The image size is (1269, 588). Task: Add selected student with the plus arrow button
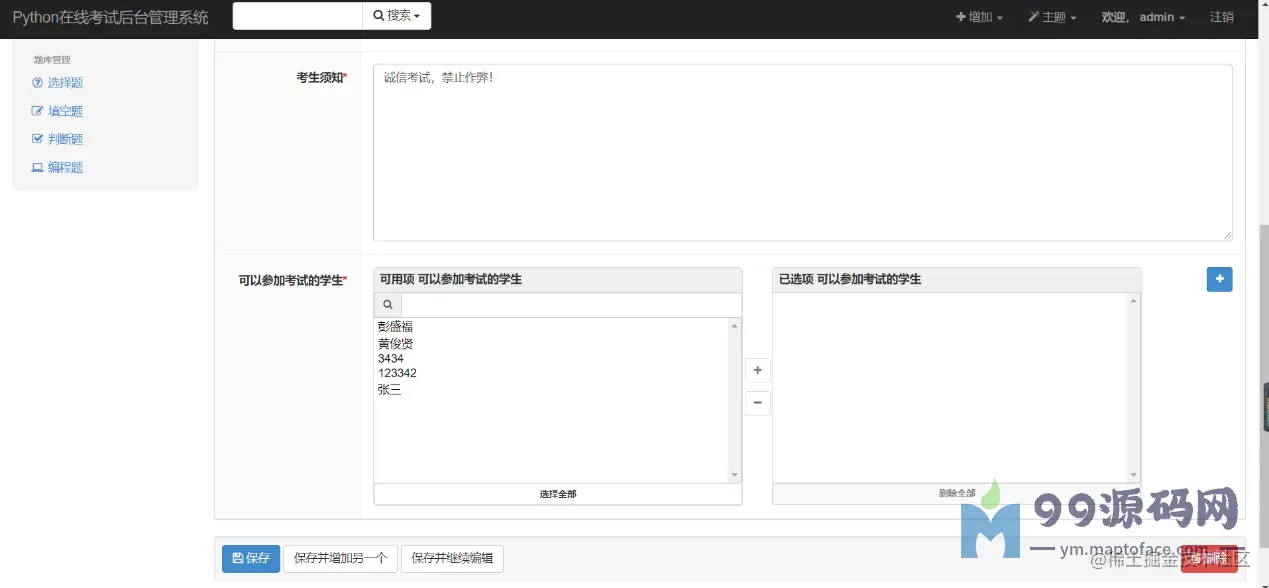757,370
